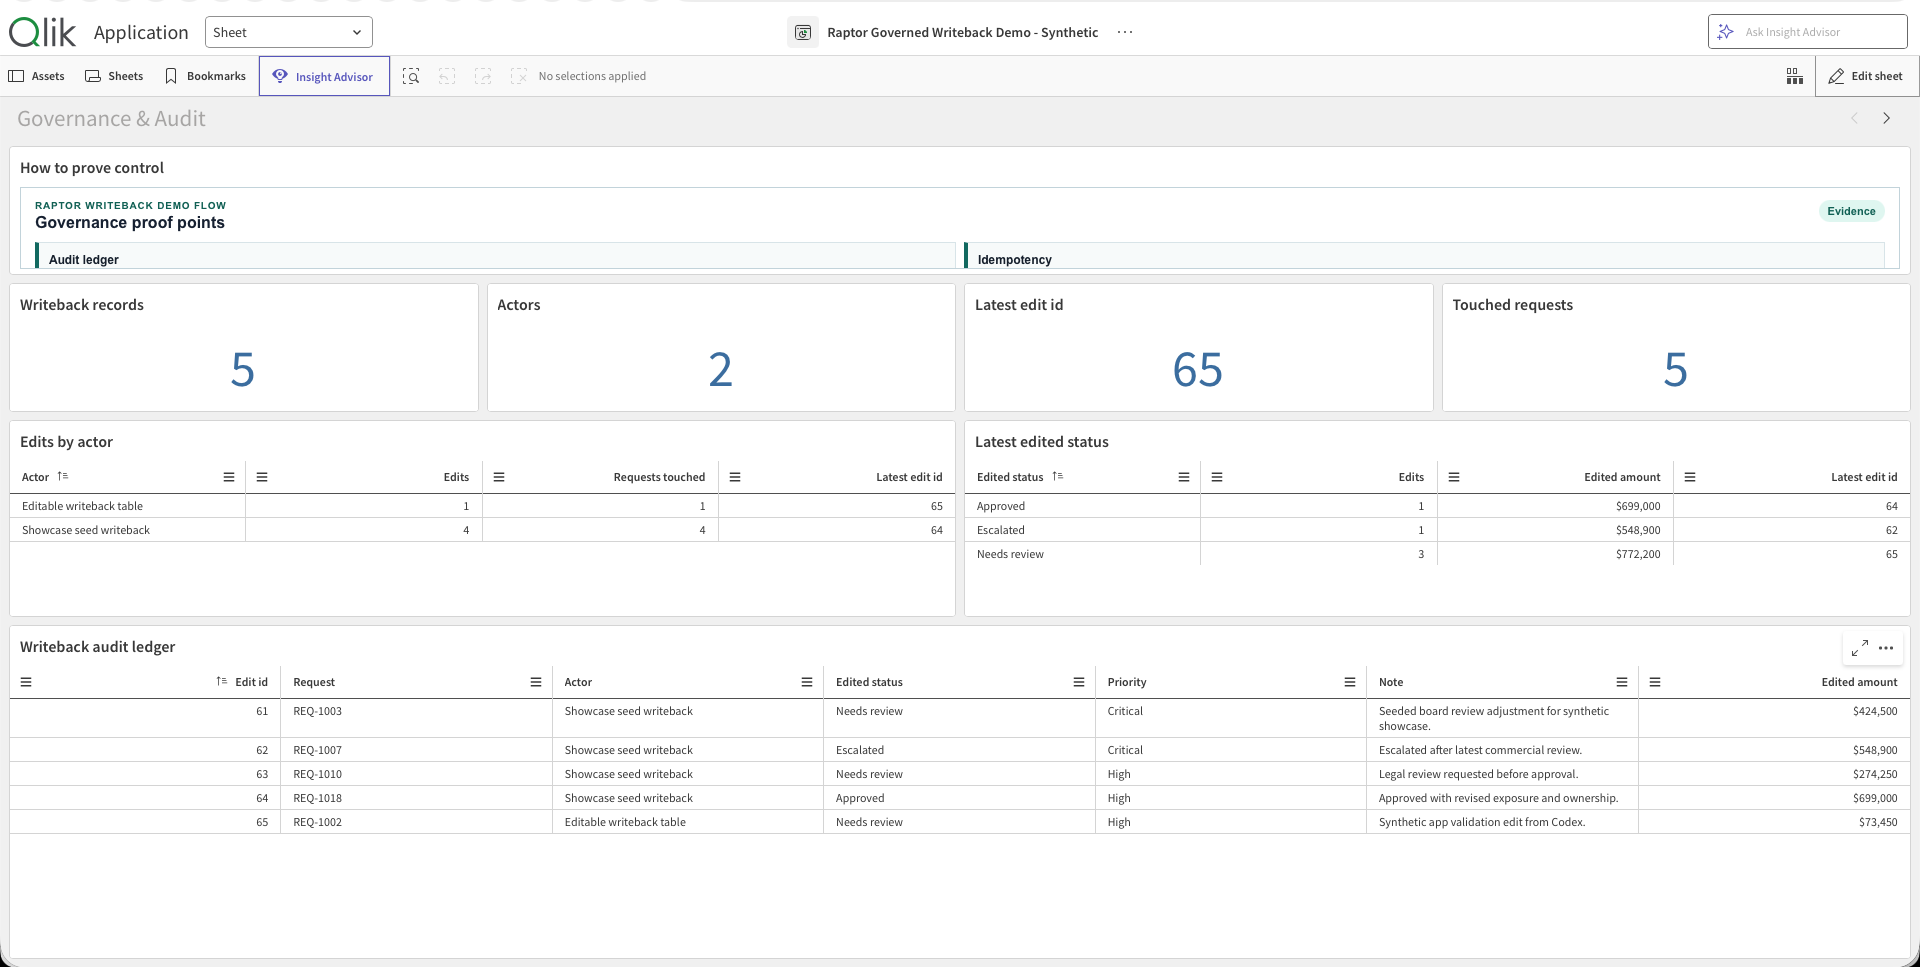Go to the previous sheet arrow
This screenshot has width=1920, height=967.
[1855, 118]
